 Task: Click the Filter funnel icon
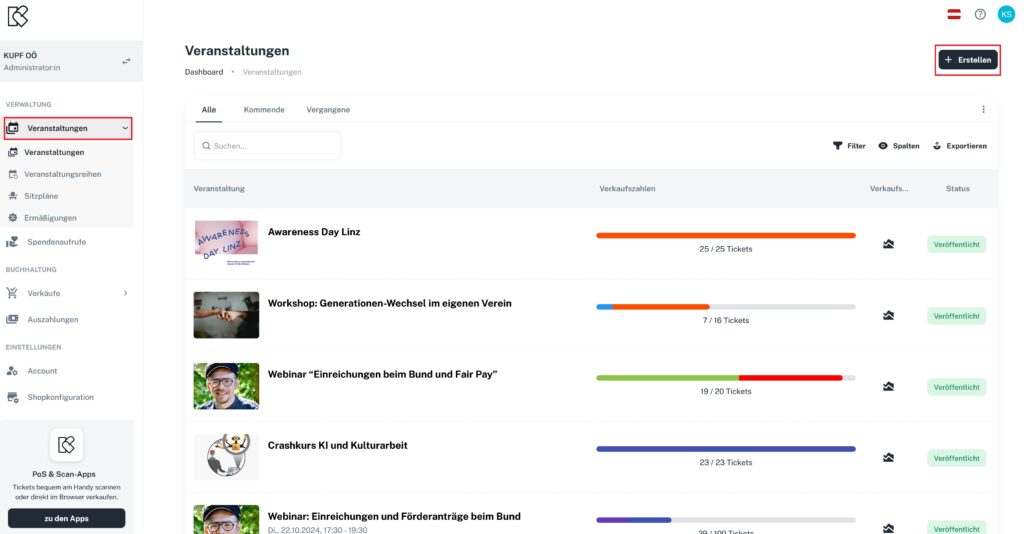coord(837,146)
